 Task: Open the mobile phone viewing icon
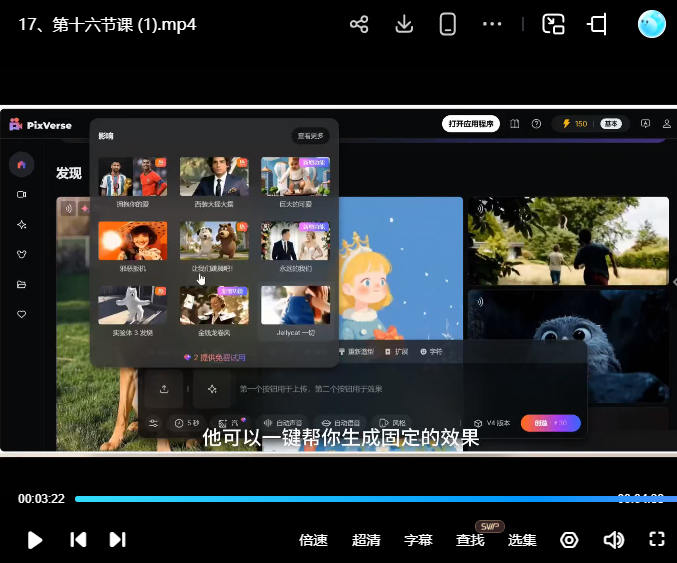[448, 25]
